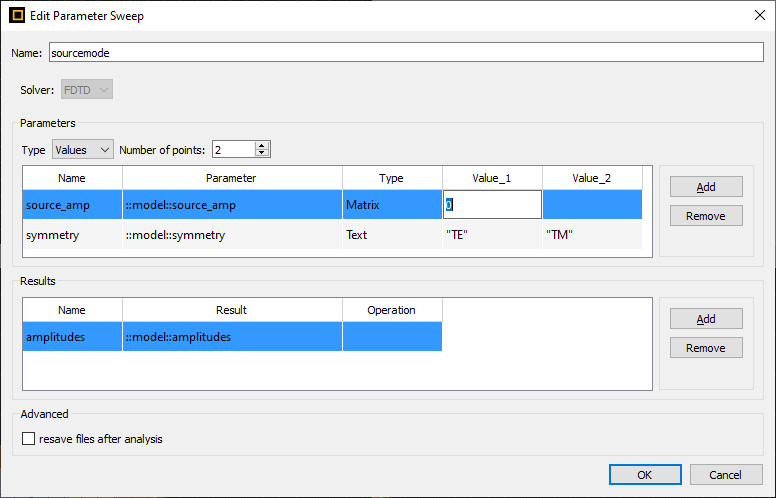Add a new result row
The width and height of the screenshot is (776, 498).
pos(706,319)
